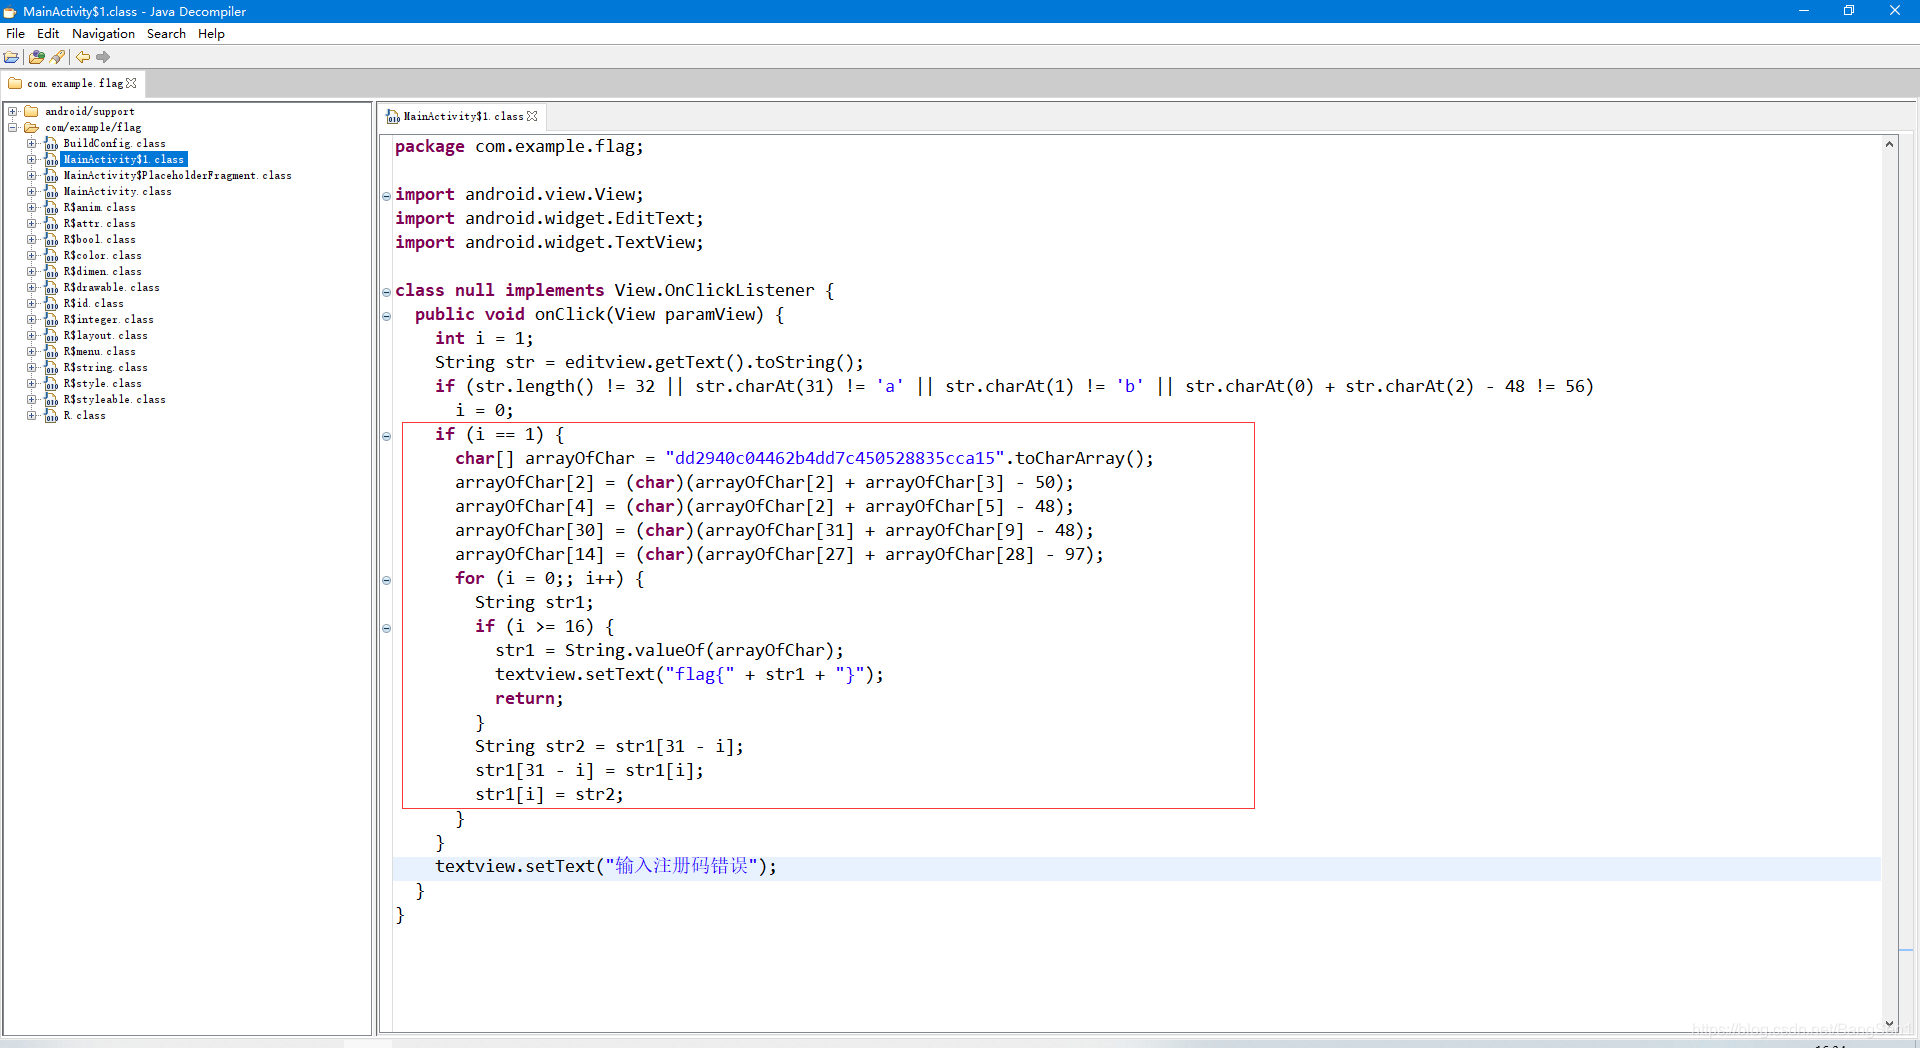Screen dimensions: 1920x1048
Task: Expand the R$color.class node
Action: pos(32,255)
